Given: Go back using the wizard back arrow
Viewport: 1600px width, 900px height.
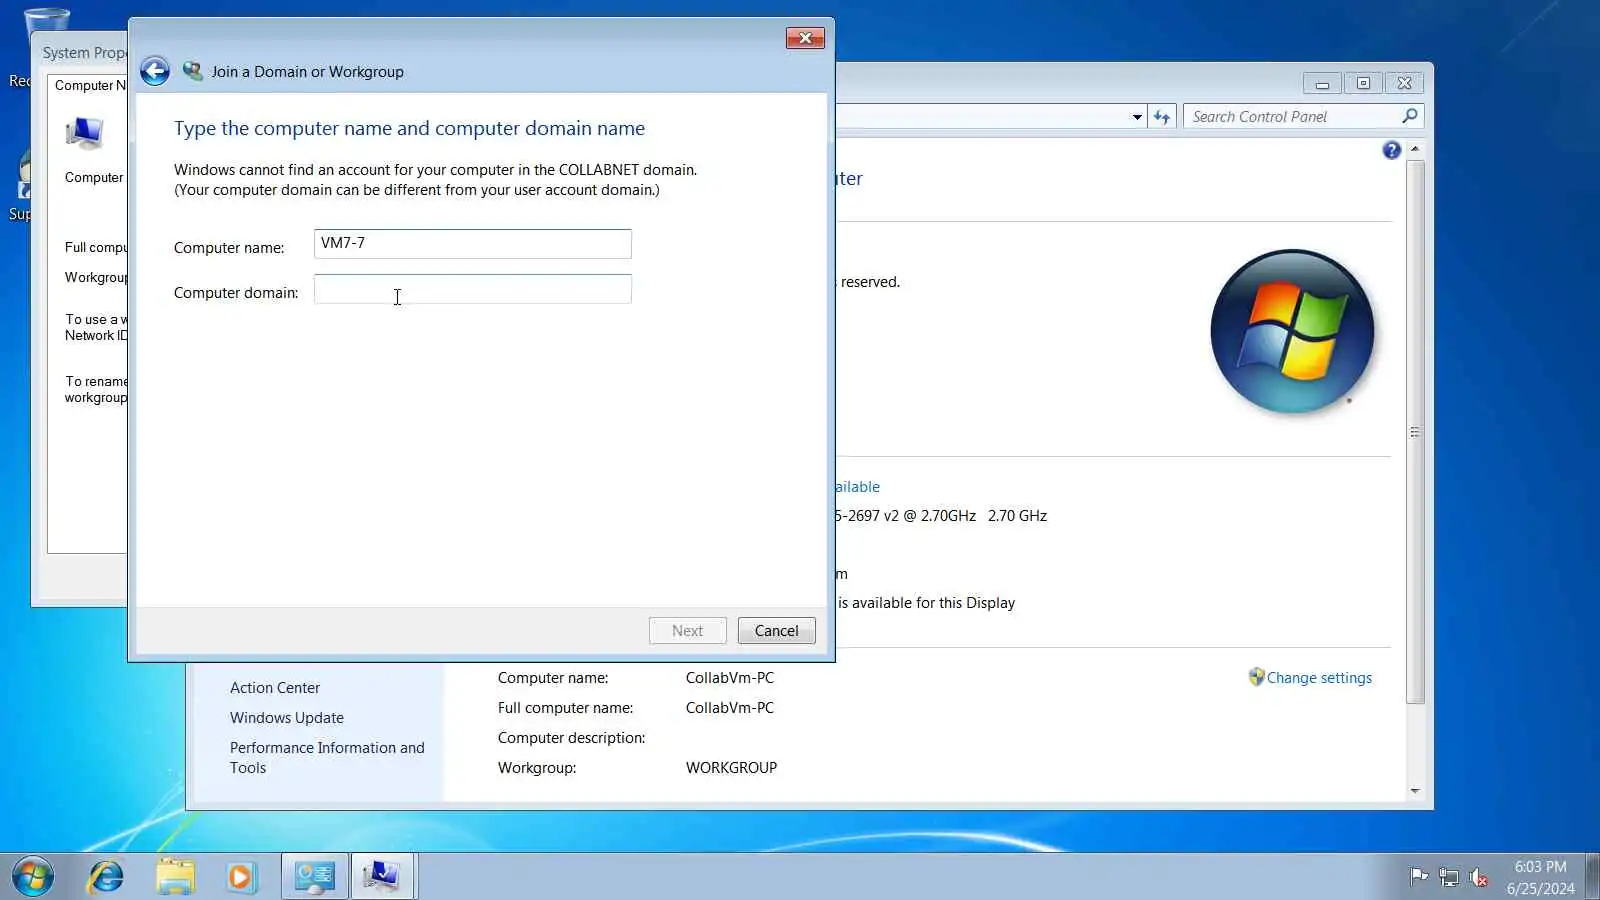Looking at the screenshot, I should pos(155,71).
